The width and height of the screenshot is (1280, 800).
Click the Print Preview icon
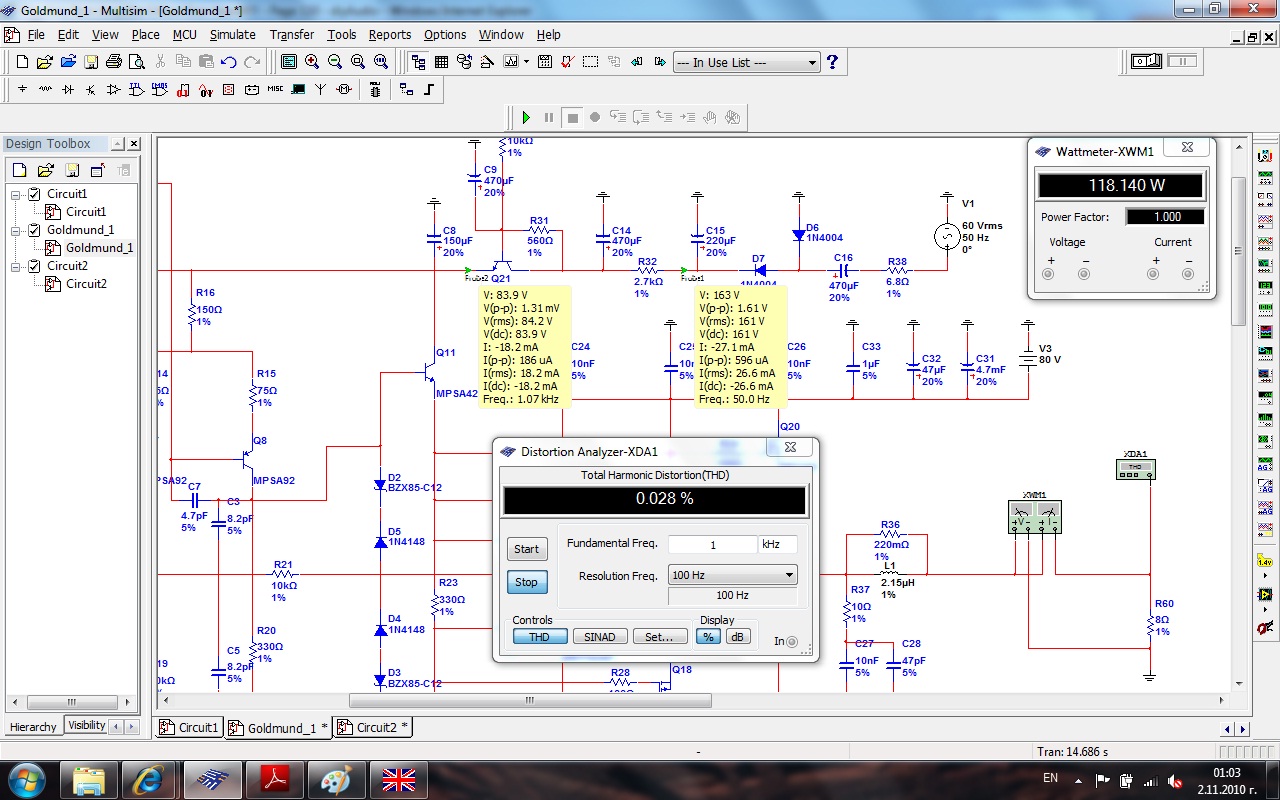coord(136,62)
